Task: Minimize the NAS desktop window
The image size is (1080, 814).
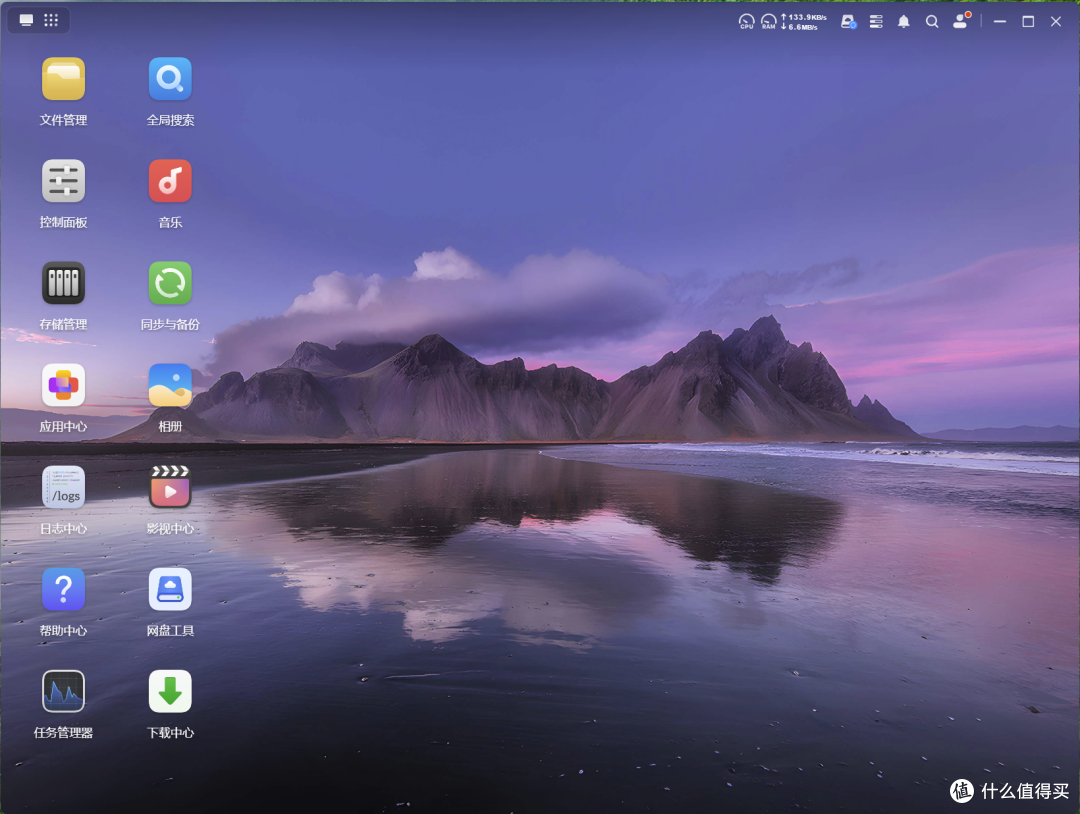Action: pyautogui.click(x=1000, y=21)
